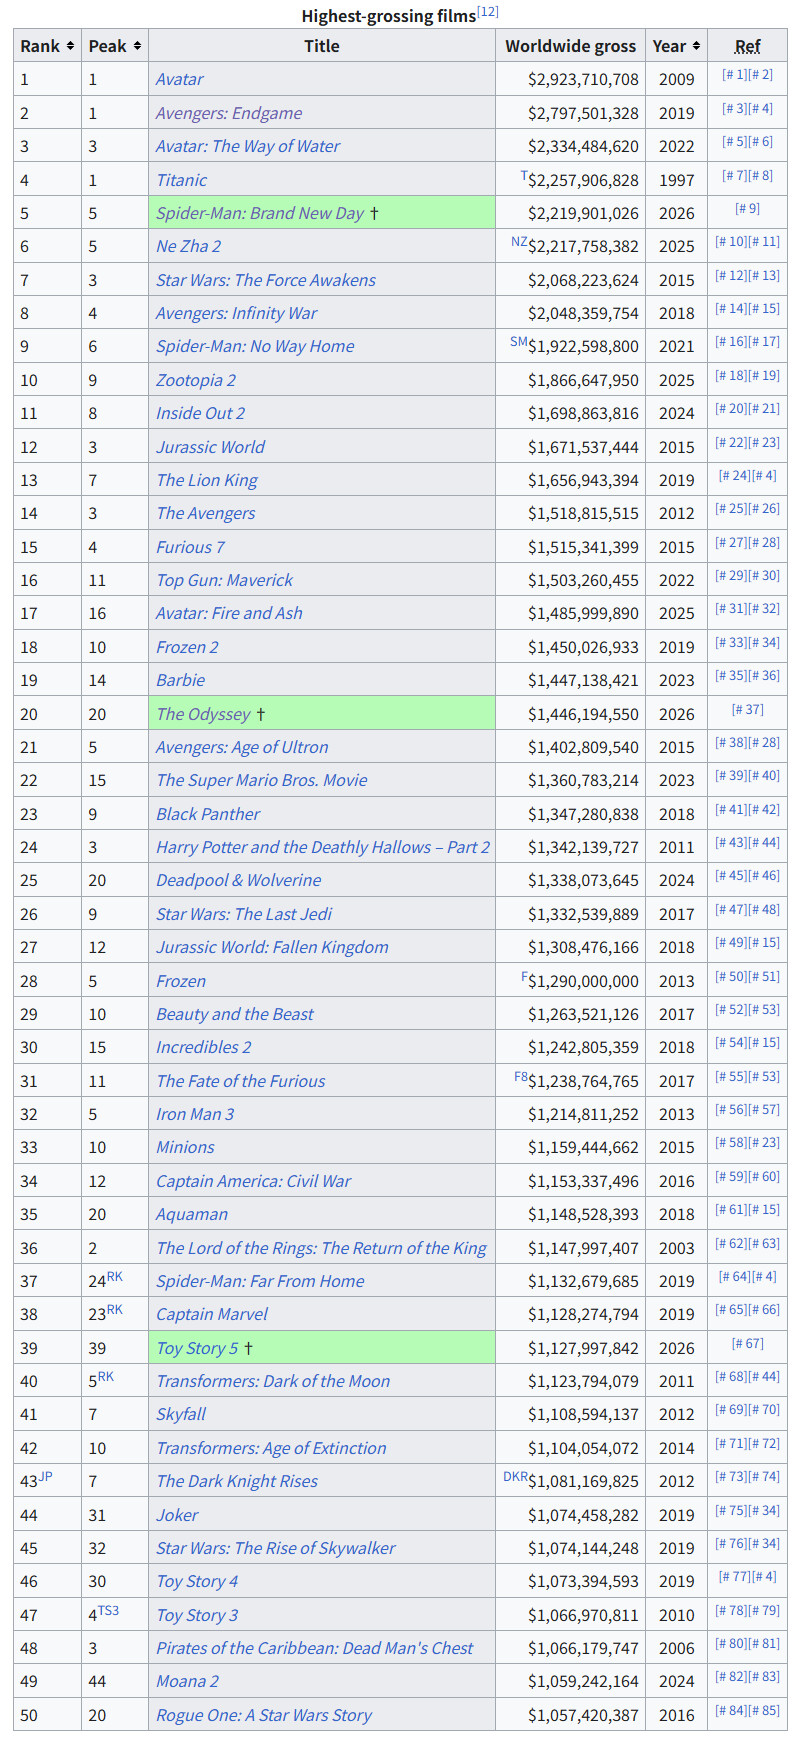
Task: Open The Lion King link
Action: tap(207, 480)
